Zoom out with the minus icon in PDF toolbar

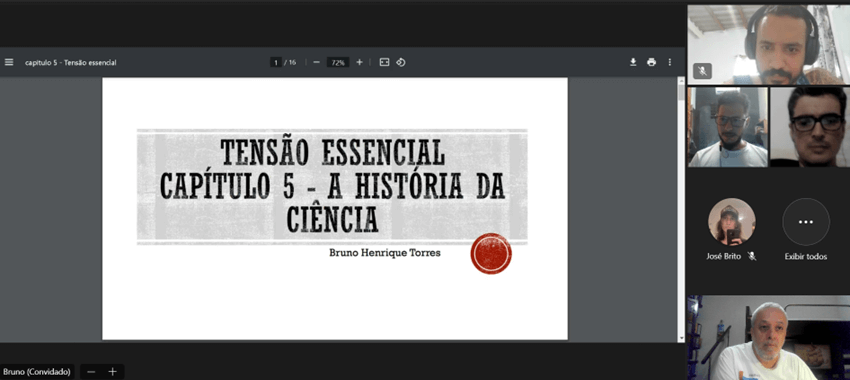(317, 62)
